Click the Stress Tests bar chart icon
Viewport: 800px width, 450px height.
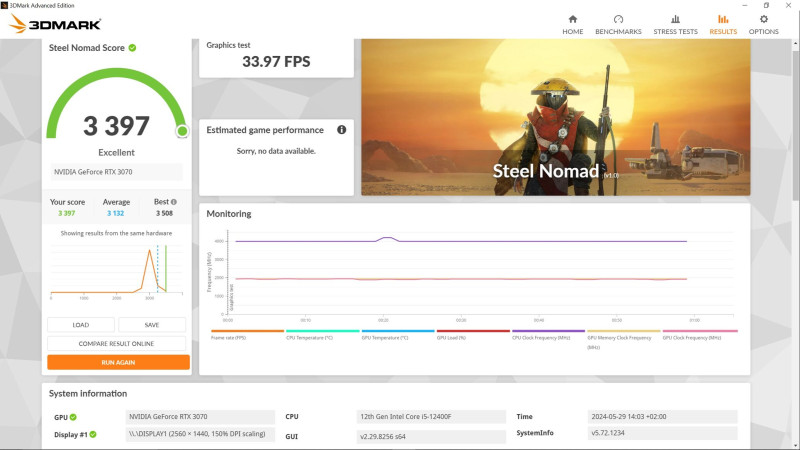click(x=675, y=19)
